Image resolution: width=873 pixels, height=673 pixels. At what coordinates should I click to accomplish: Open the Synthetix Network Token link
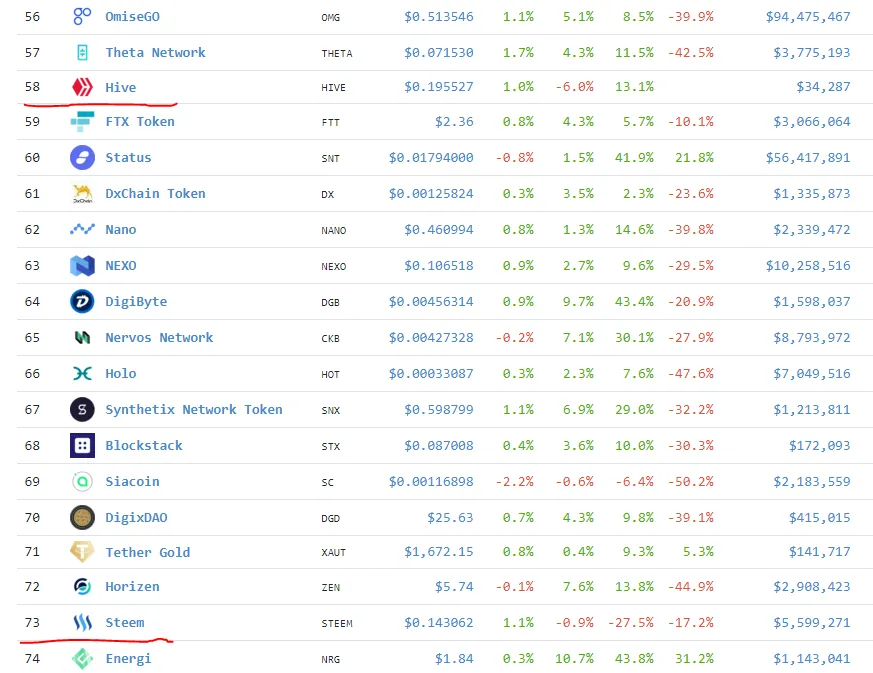pos(194,410)
